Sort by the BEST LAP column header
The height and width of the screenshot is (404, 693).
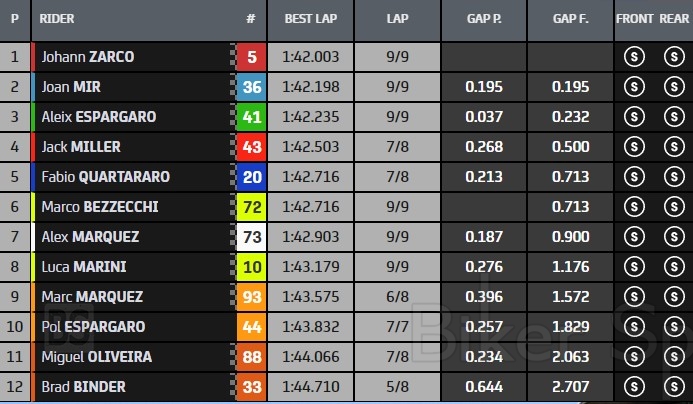tap(309, 19)
